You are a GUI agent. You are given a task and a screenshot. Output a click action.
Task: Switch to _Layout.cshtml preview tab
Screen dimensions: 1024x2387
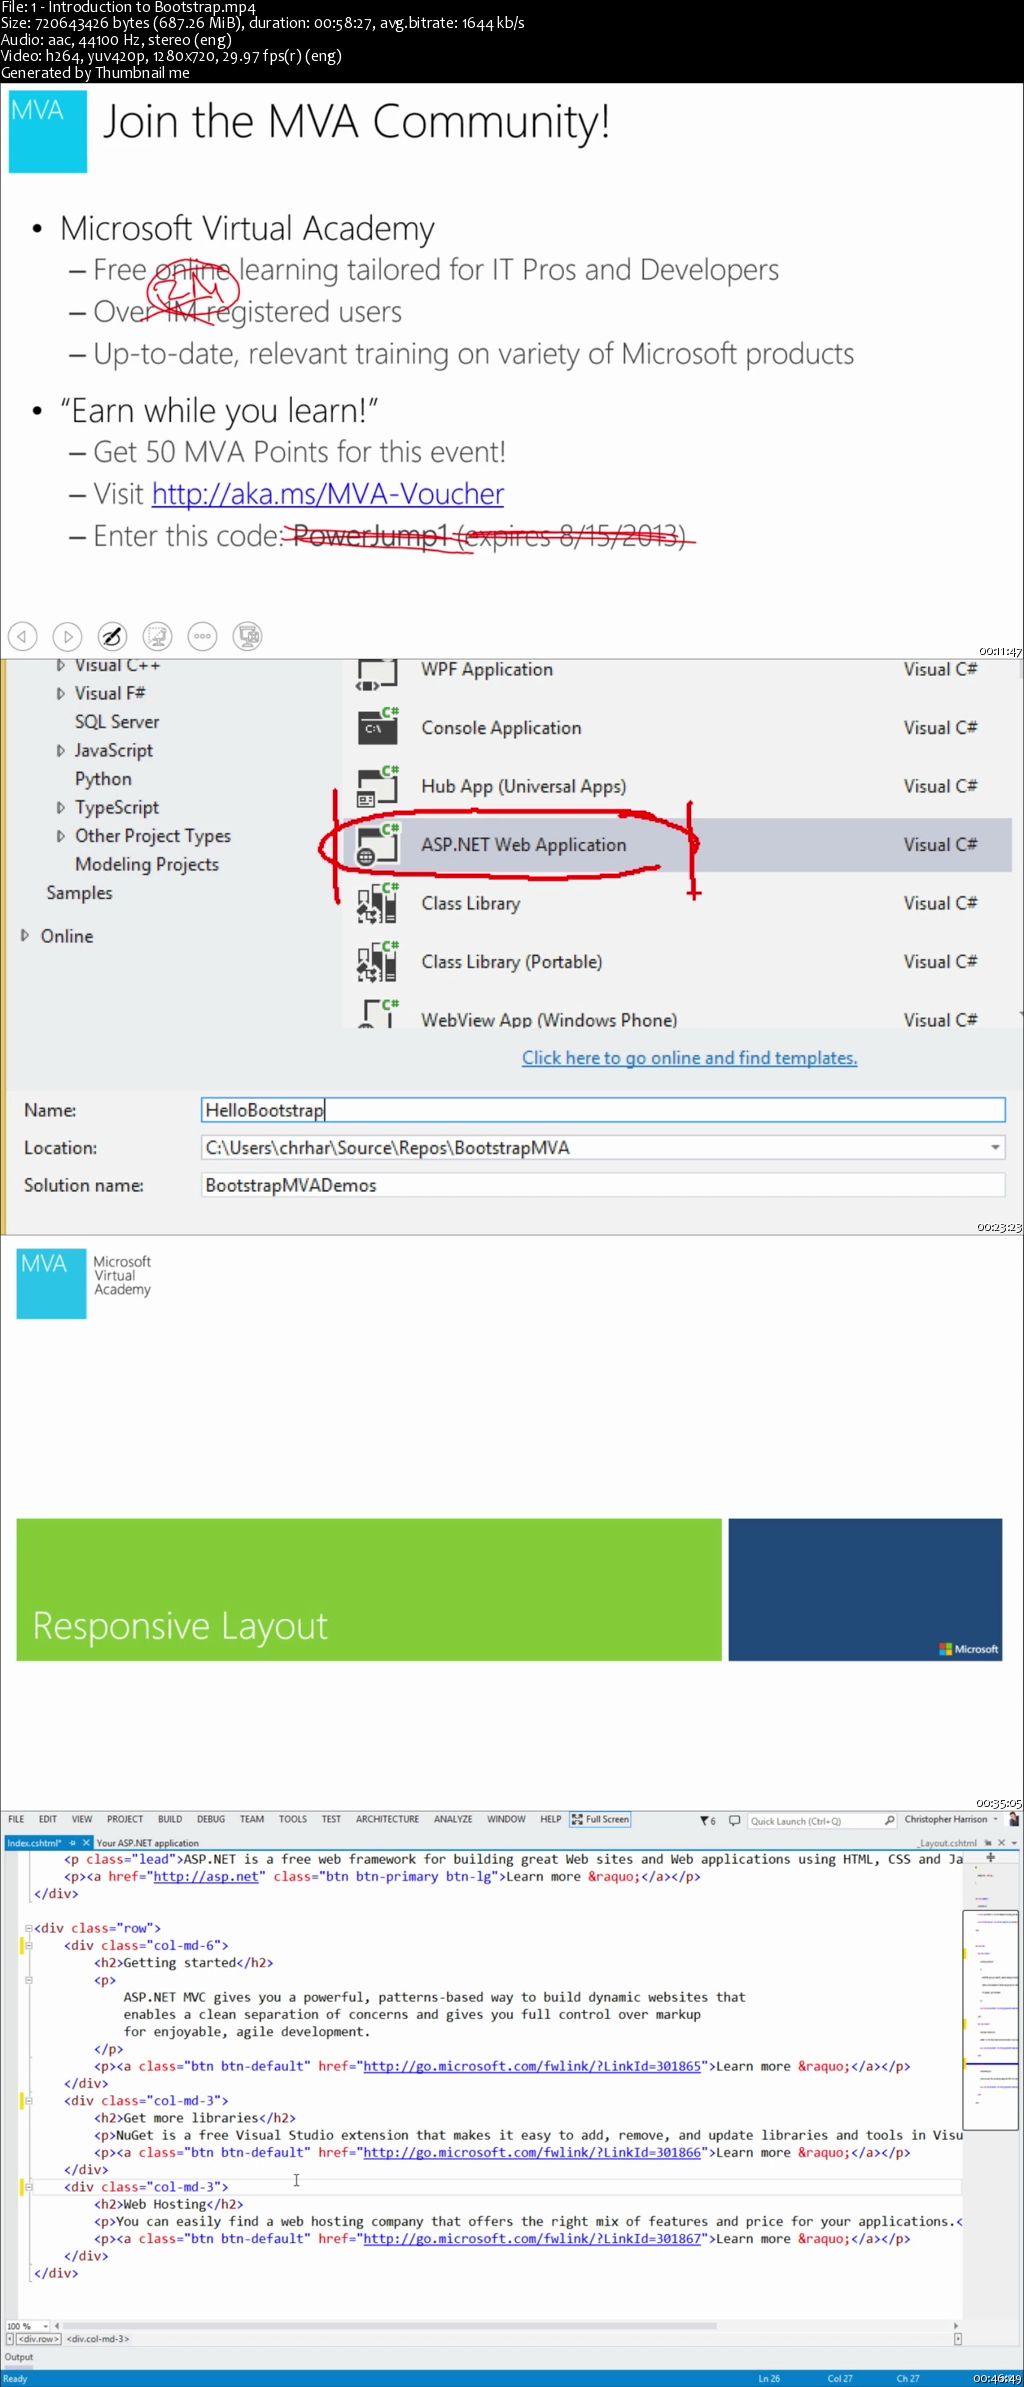(948, 1842)
